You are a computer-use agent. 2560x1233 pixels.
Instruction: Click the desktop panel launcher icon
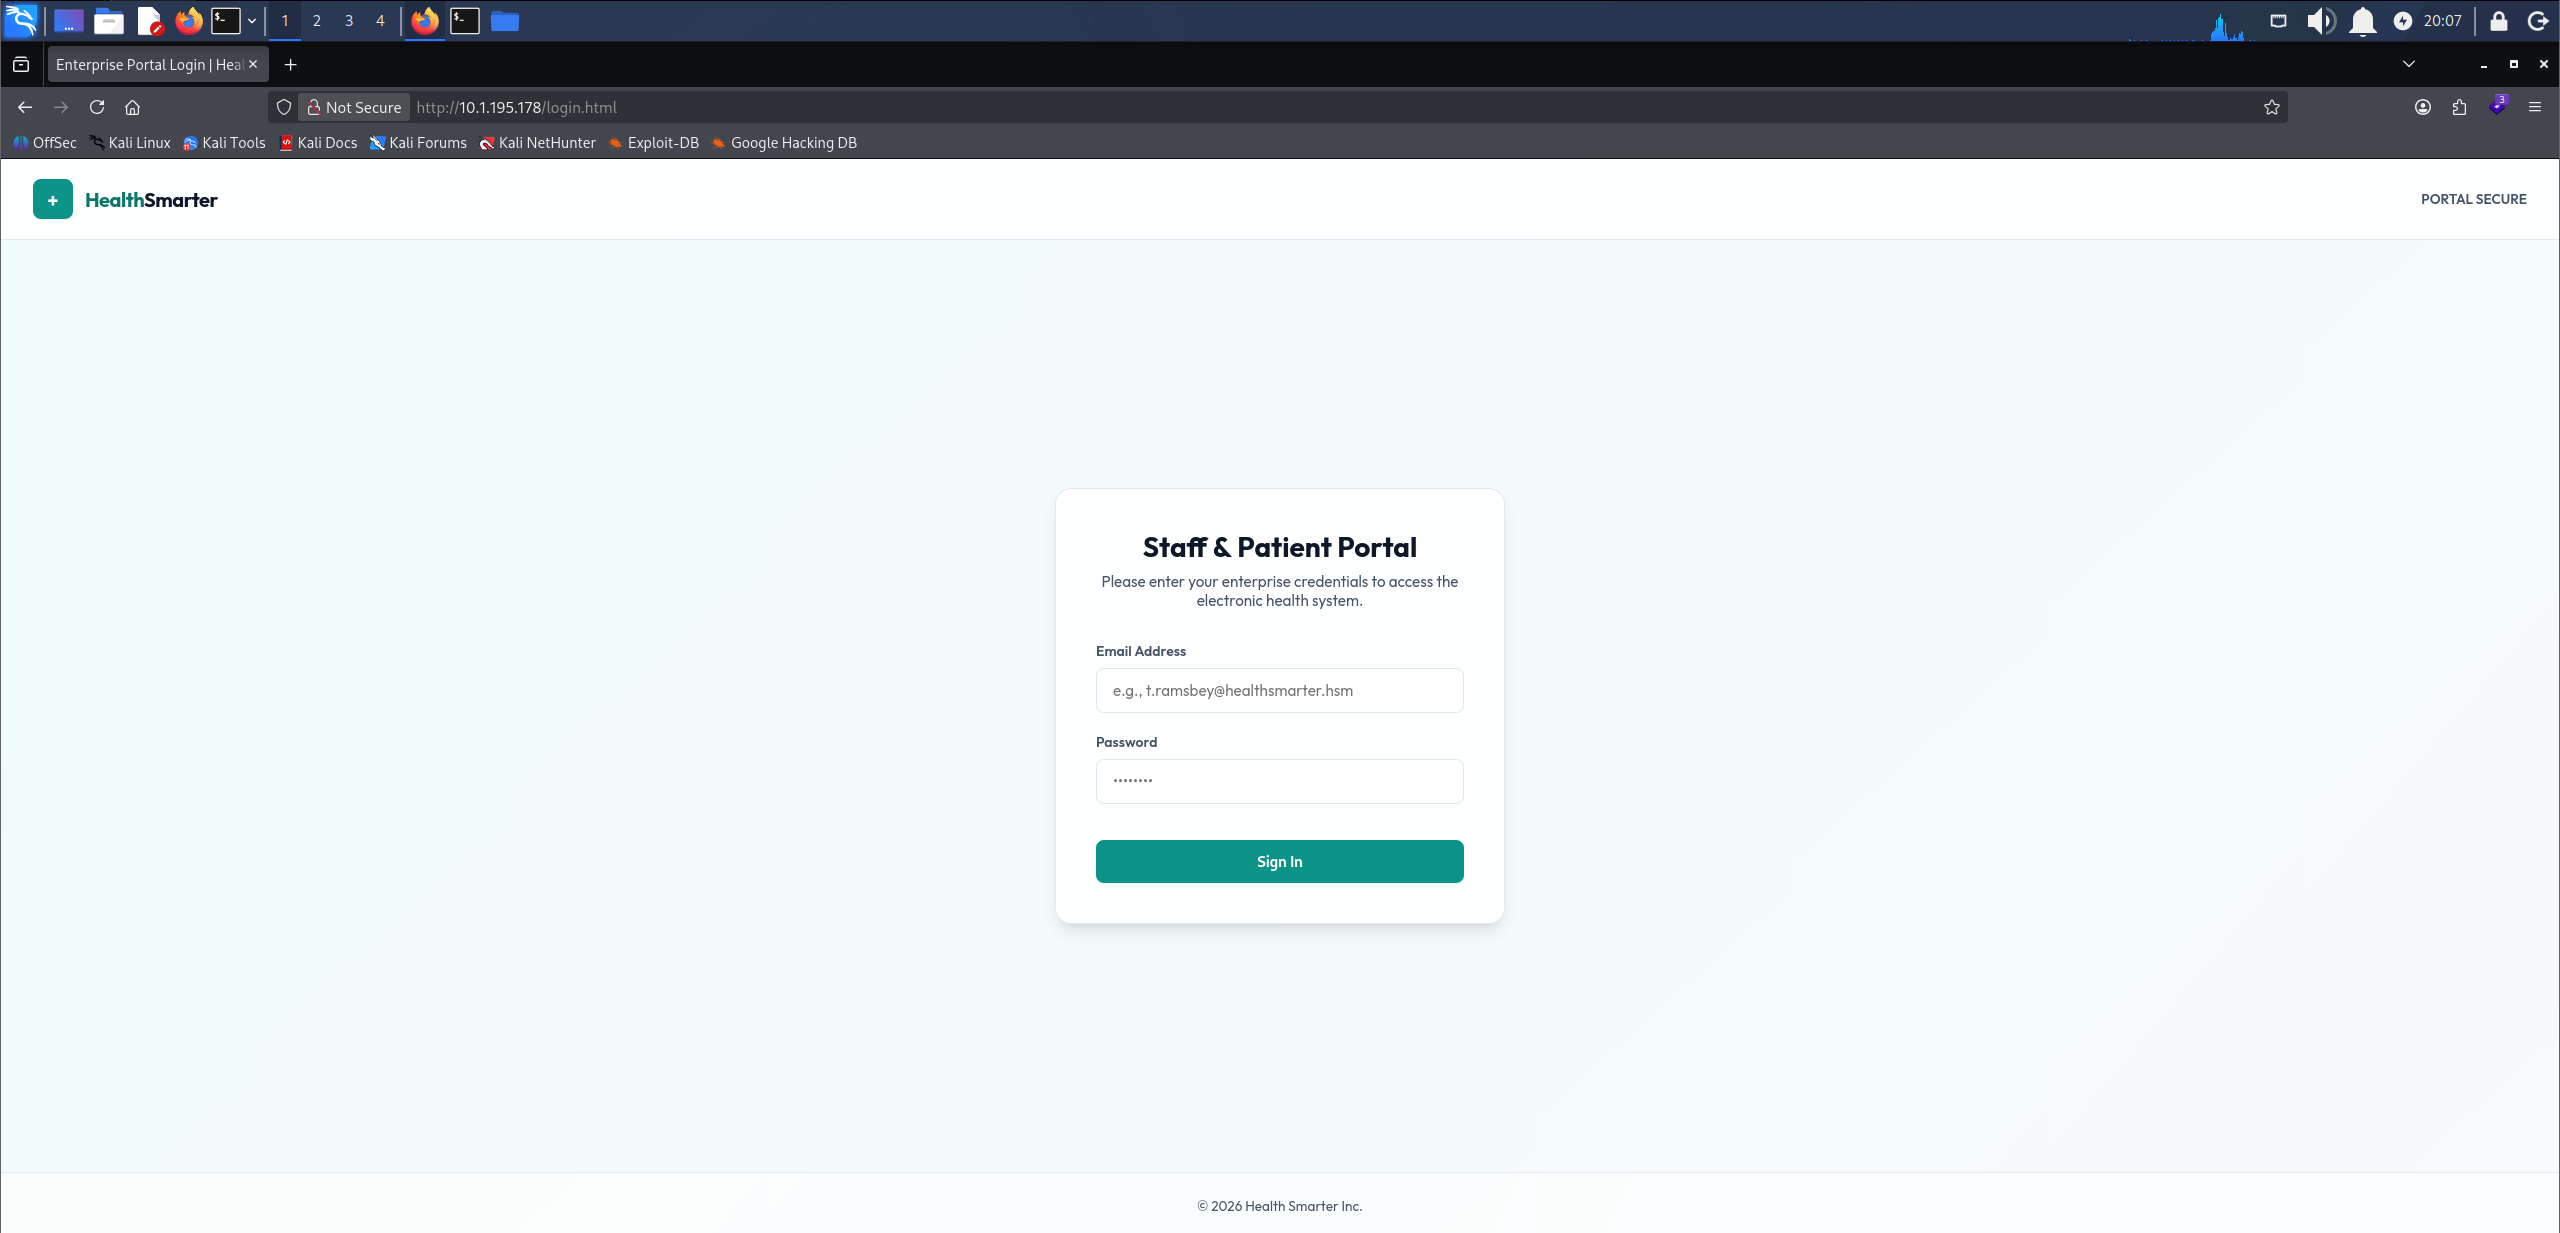point(68,20)
